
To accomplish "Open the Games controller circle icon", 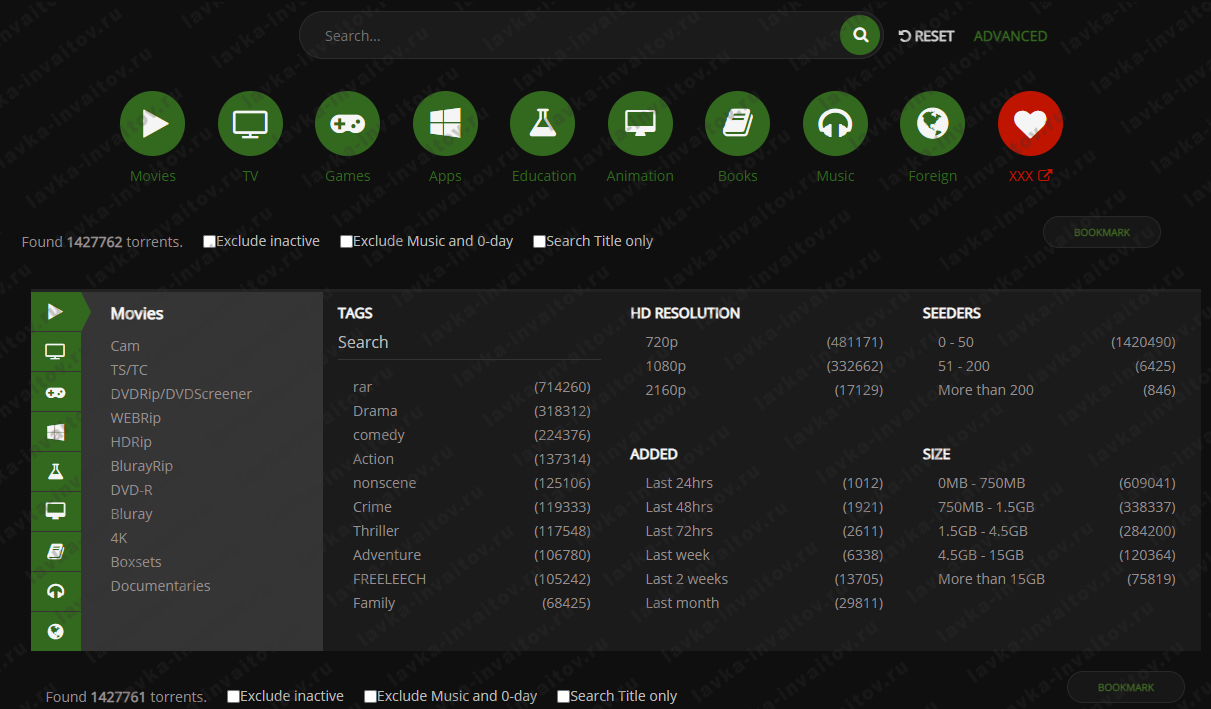I will pyautogui.click(x=347, y=124).
